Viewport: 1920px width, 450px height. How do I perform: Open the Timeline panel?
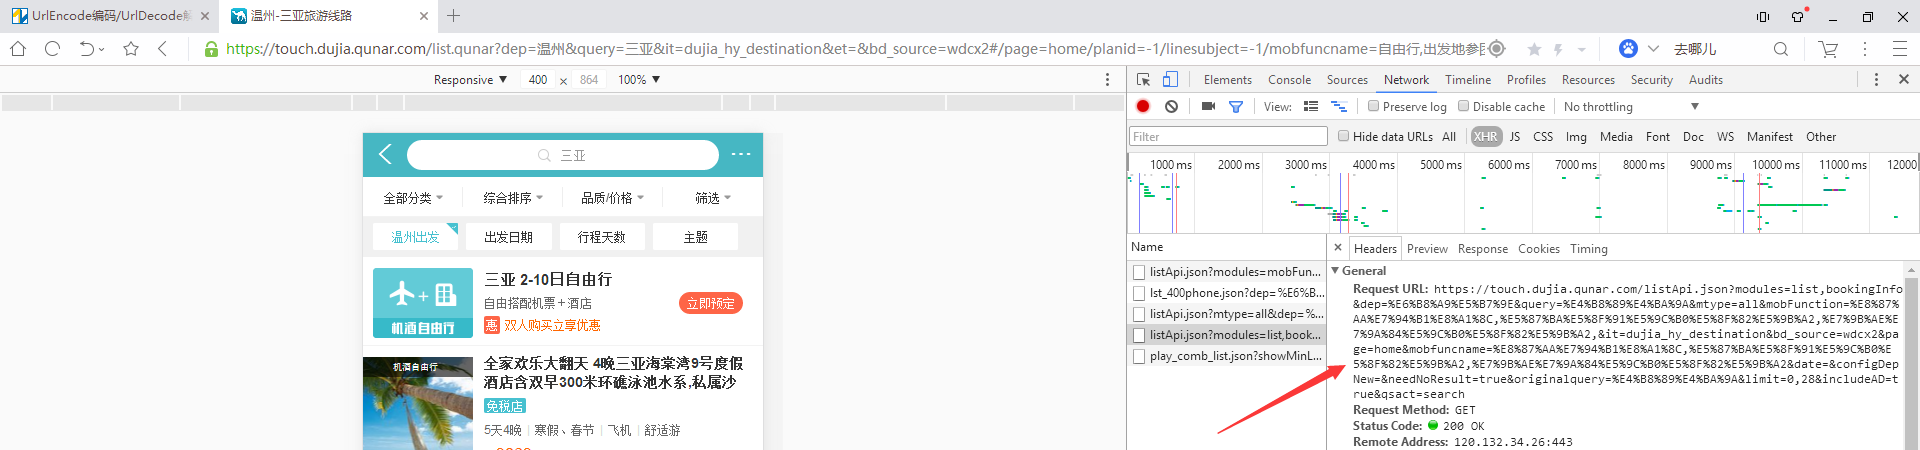[1467, 80]
